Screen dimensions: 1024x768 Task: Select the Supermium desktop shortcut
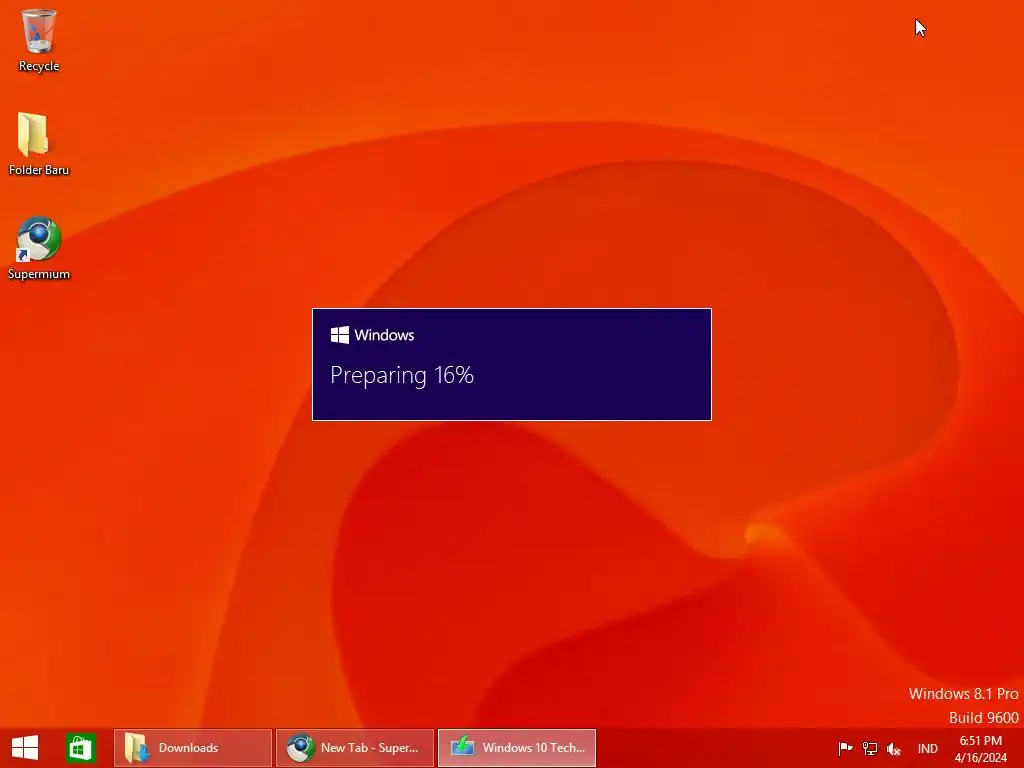(x=39, y=248)
